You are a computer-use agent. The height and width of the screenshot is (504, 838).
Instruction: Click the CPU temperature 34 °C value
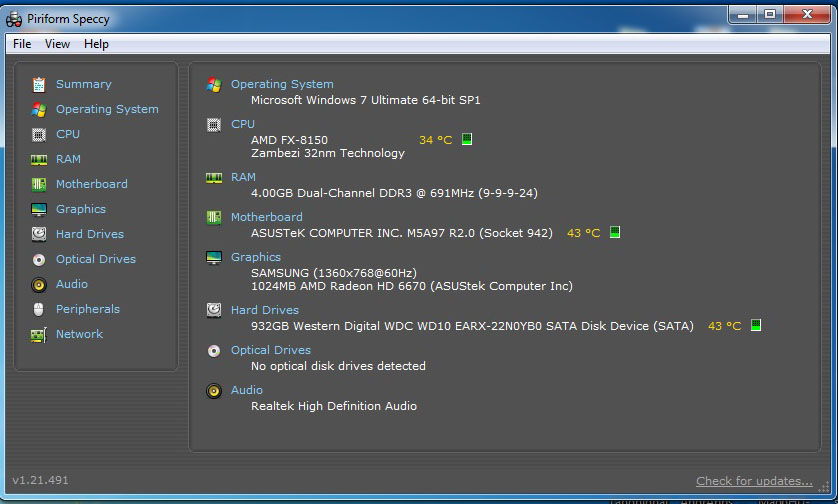(x=436, y=141)
